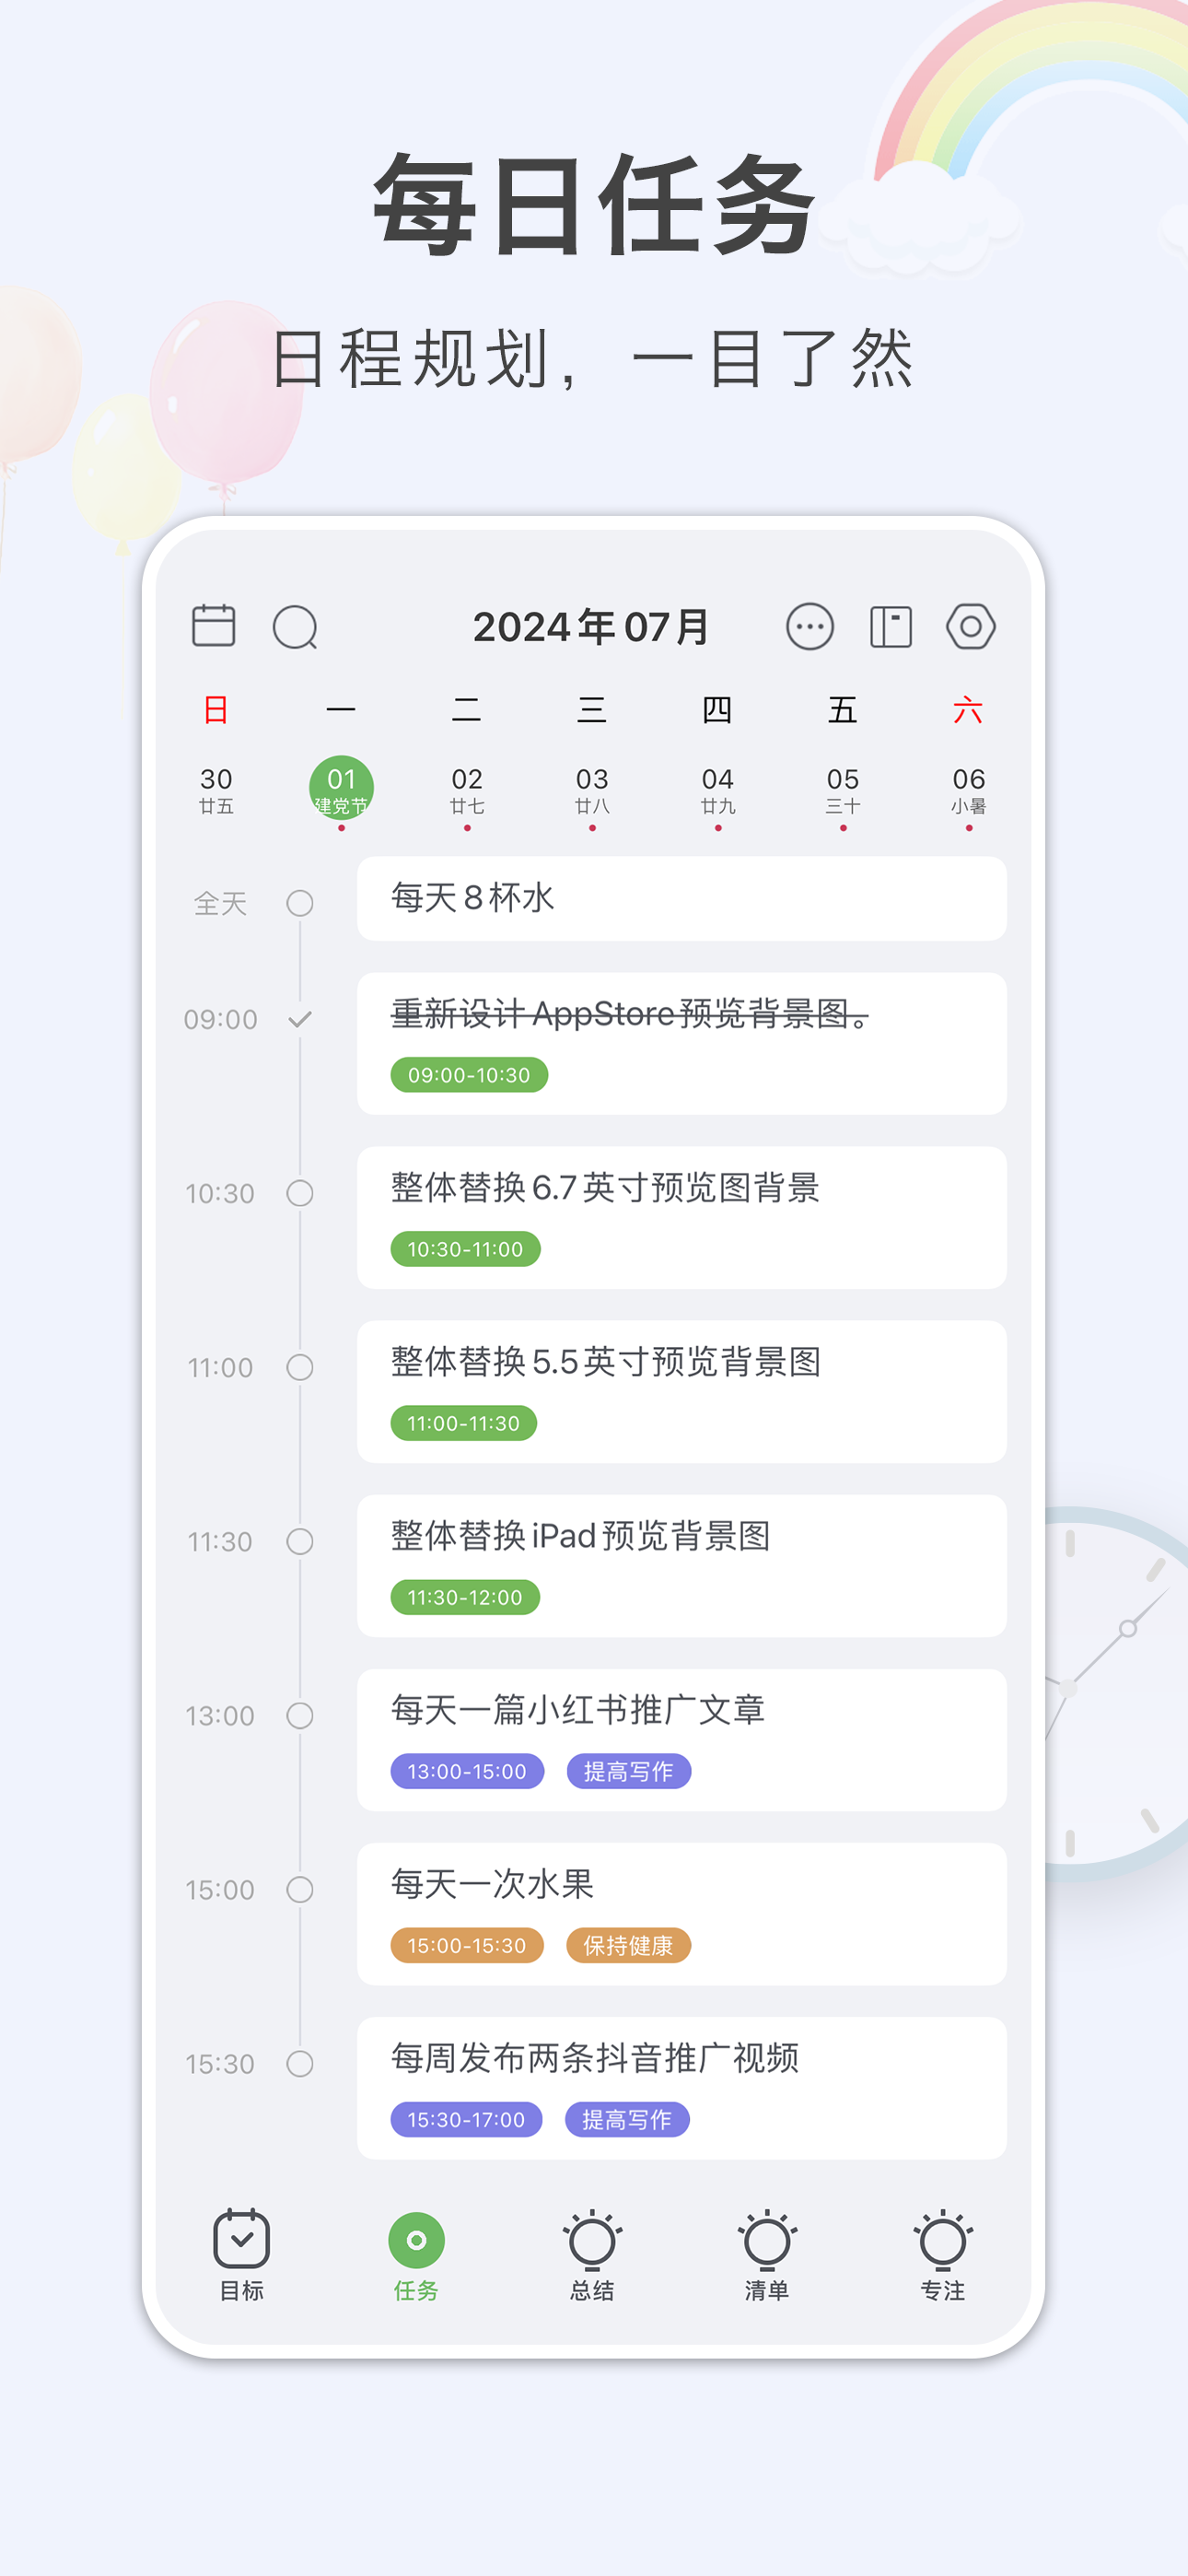Select date 04 廿九
Screen dimensions: 1188x2576
tap(718, 790)
